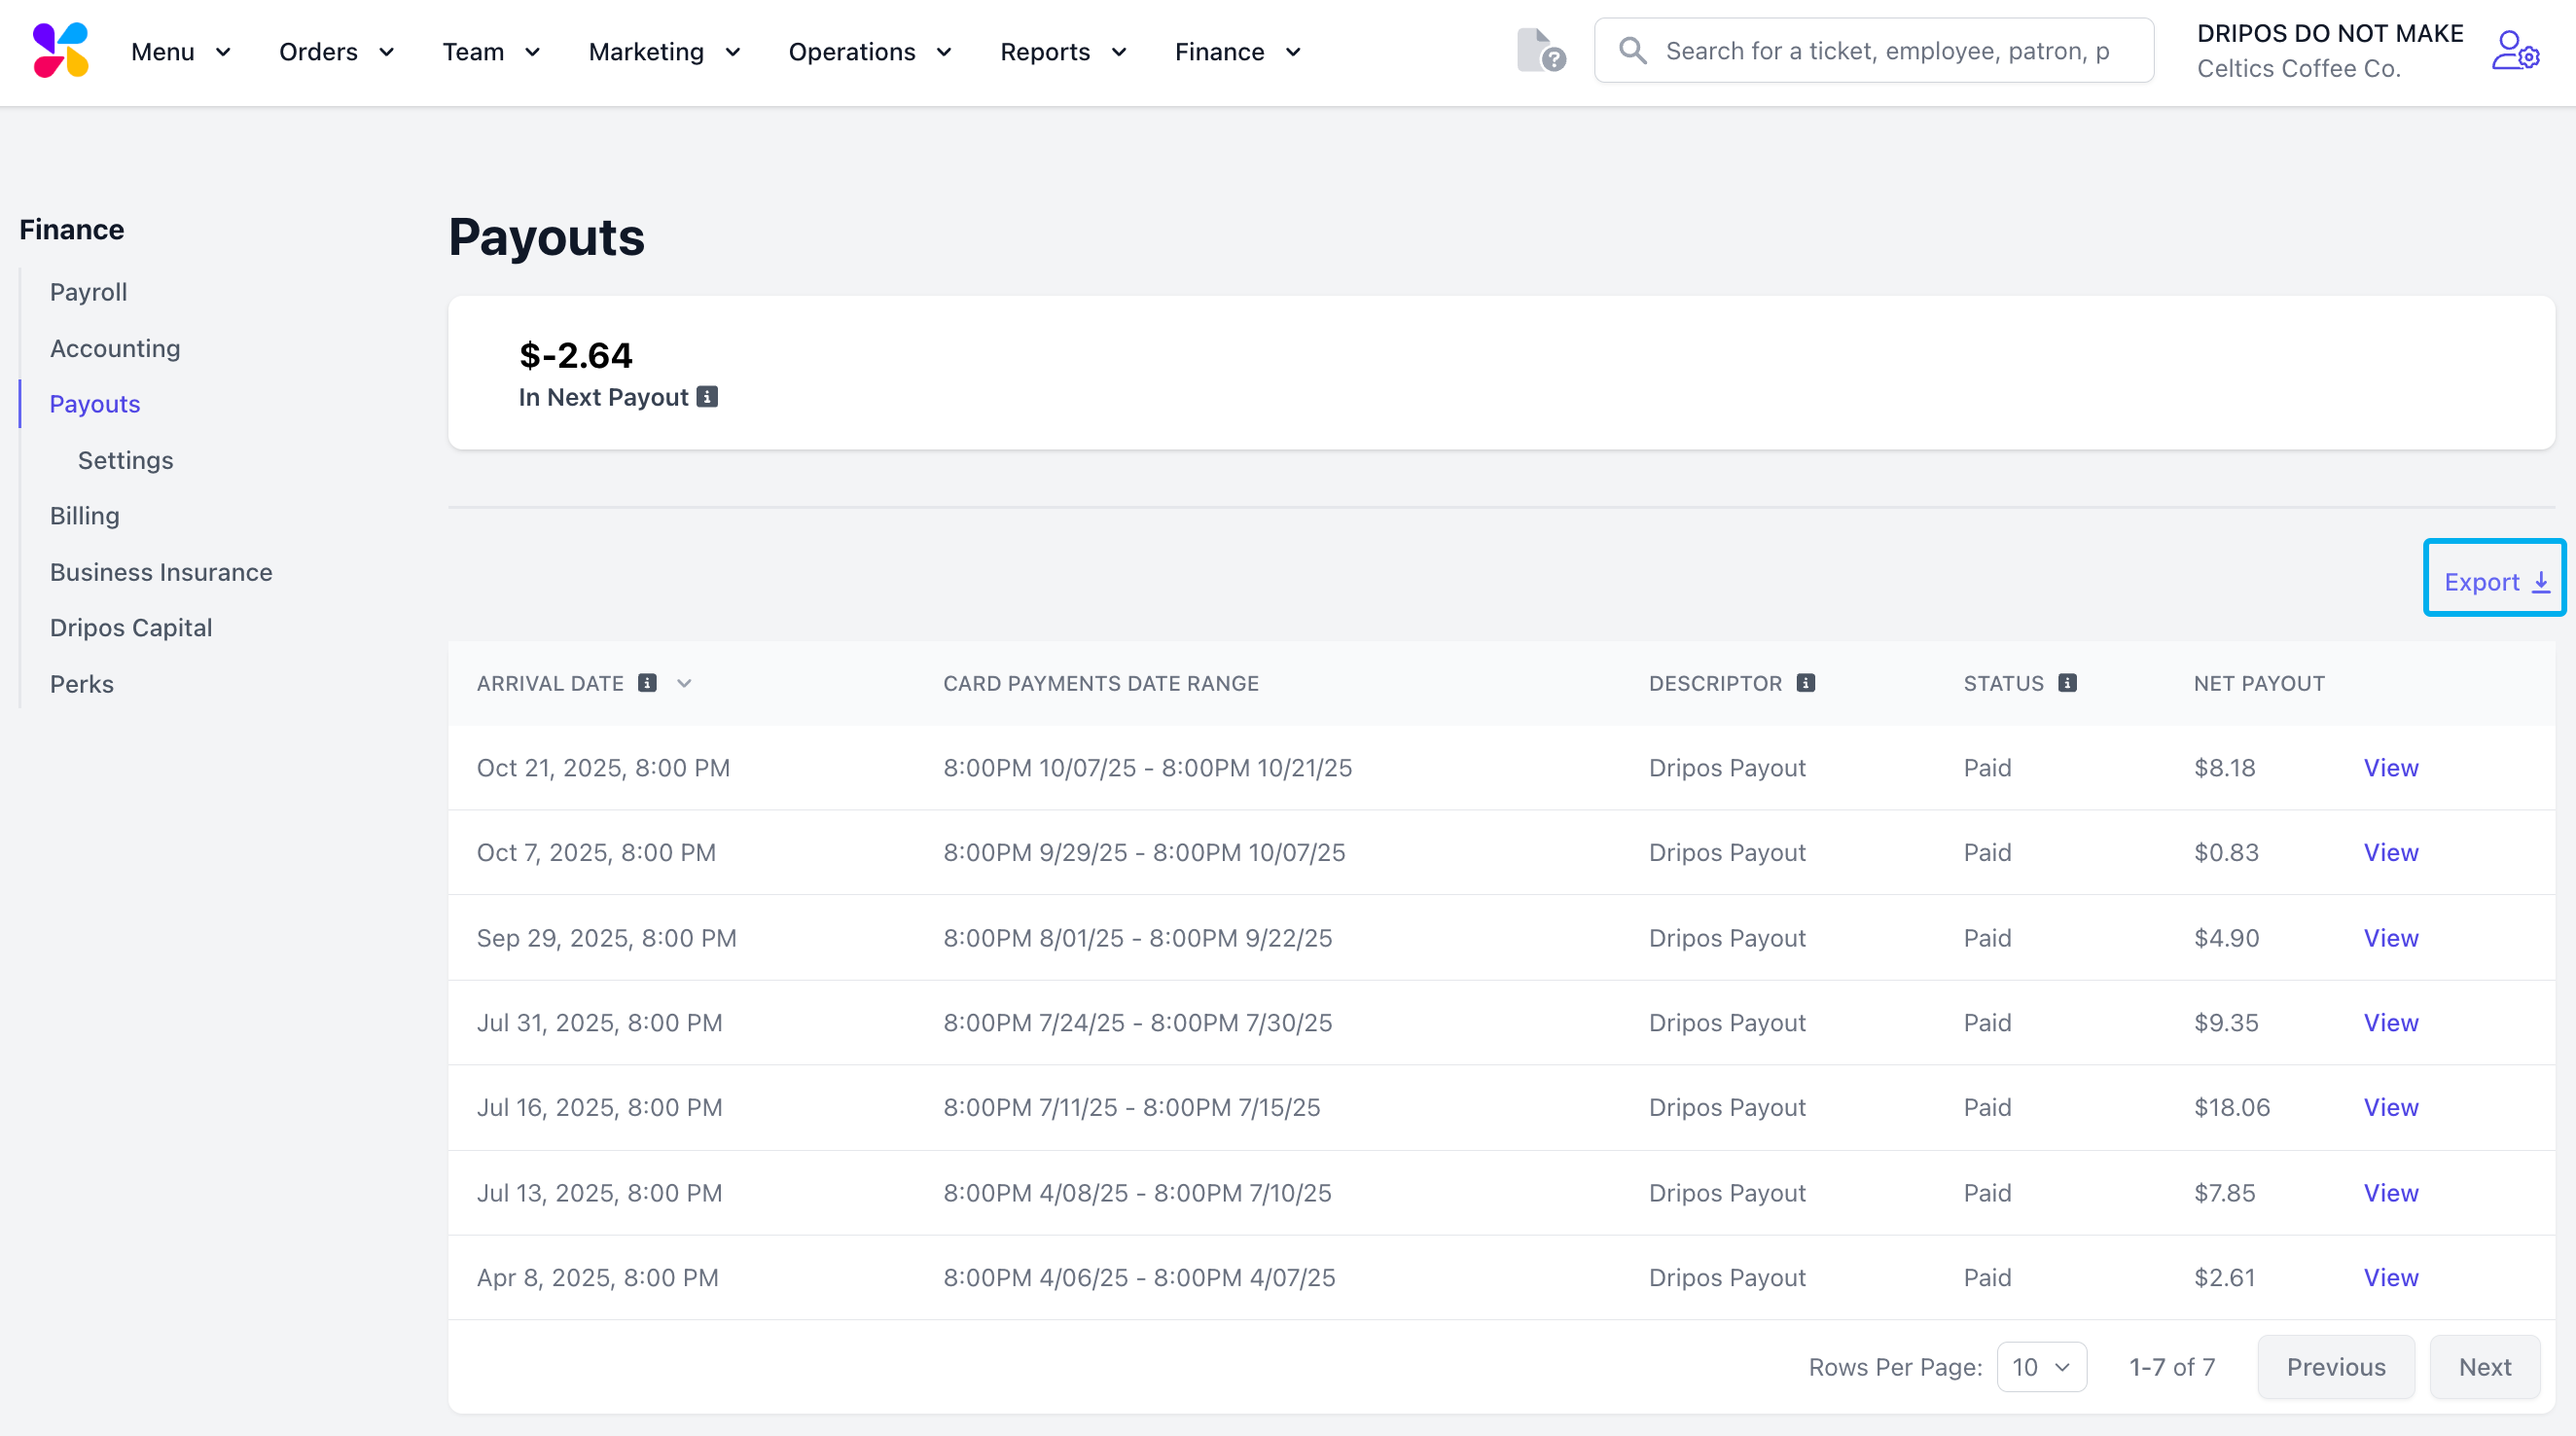The width and height of the screenshot is (2576, 1436).
Task: Click the In Next Payout info icon
Action: point(707,397)
